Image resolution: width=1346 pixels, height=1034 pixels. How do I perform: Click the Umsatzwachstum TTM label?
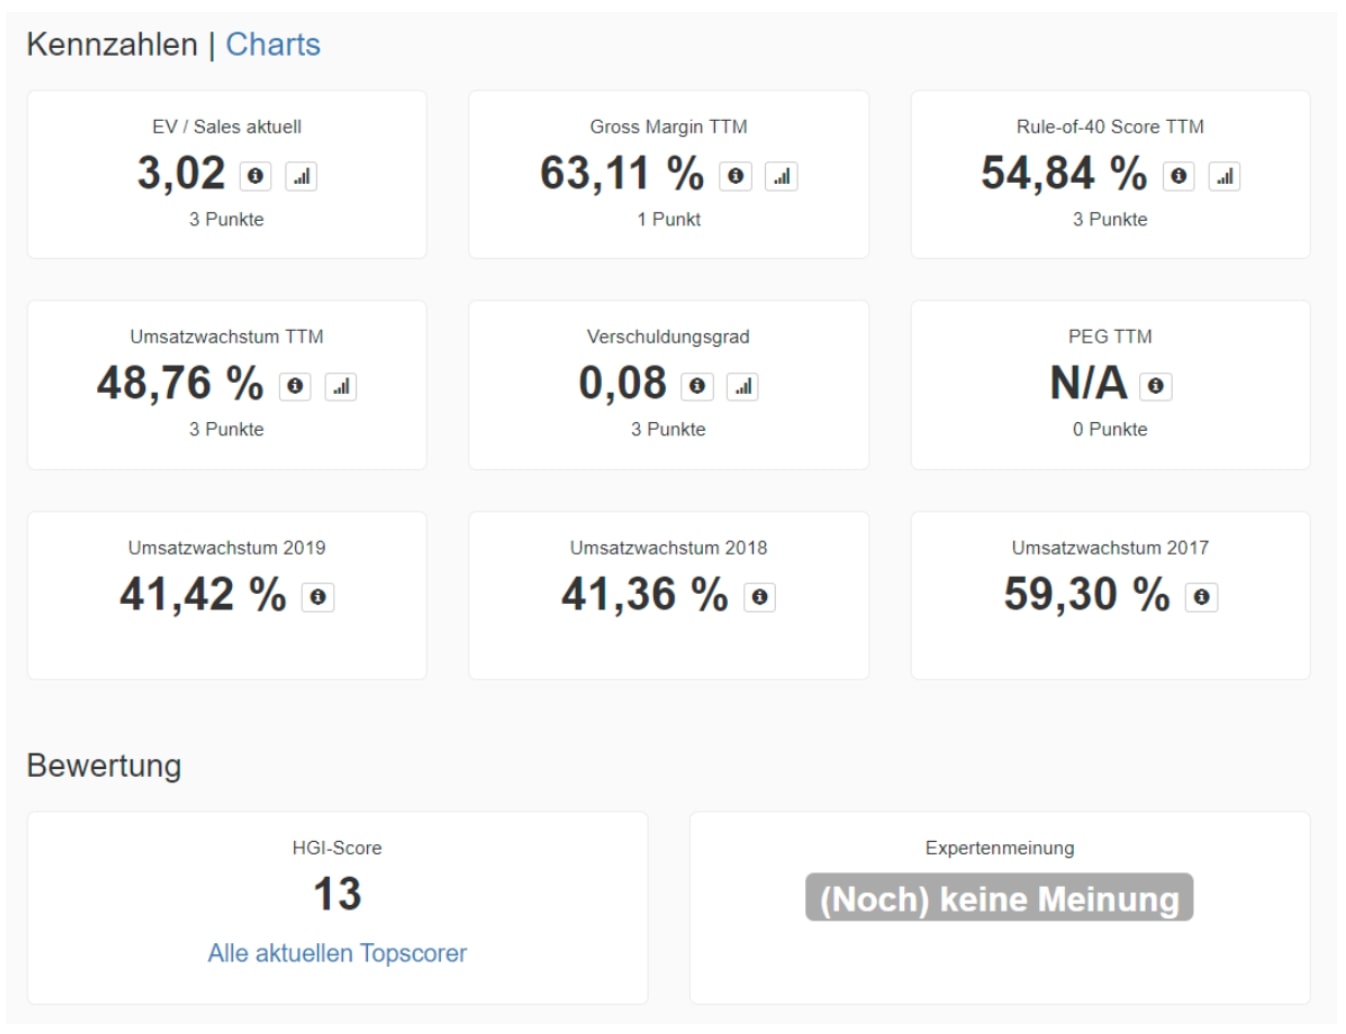[x=227, y=337]
